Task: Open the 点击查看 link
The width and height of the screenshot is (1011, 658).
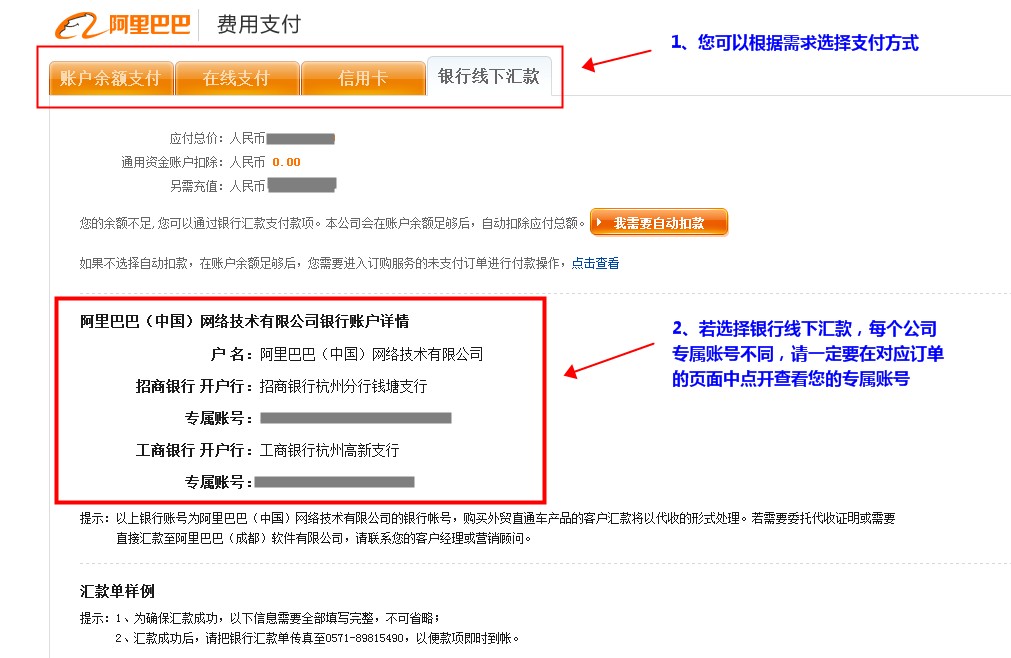Action: [x=595, y=263]
